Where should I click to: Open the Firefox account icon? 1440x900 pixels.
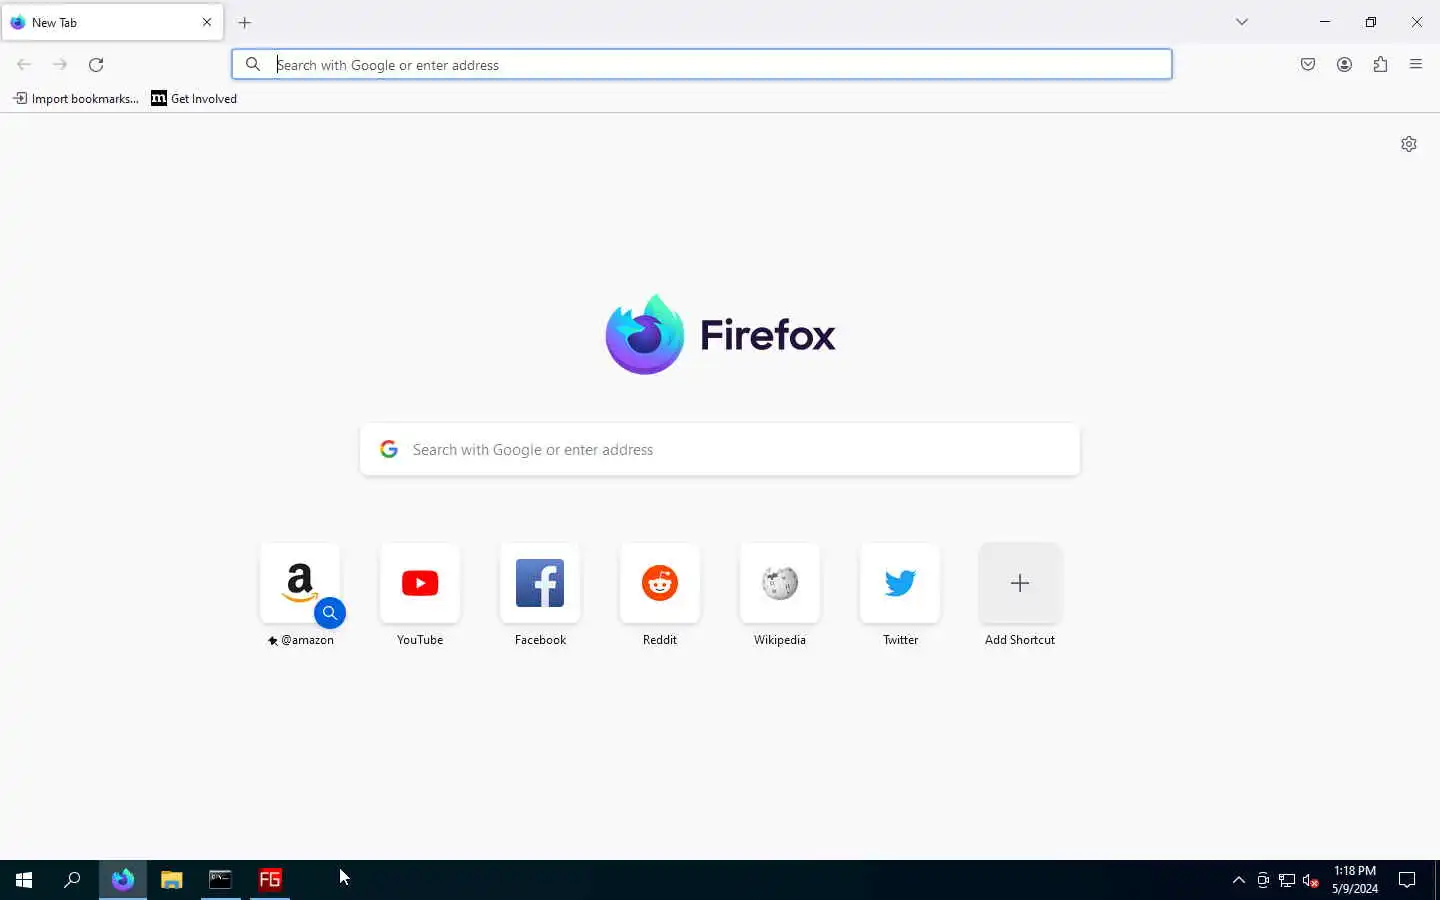1344,65
